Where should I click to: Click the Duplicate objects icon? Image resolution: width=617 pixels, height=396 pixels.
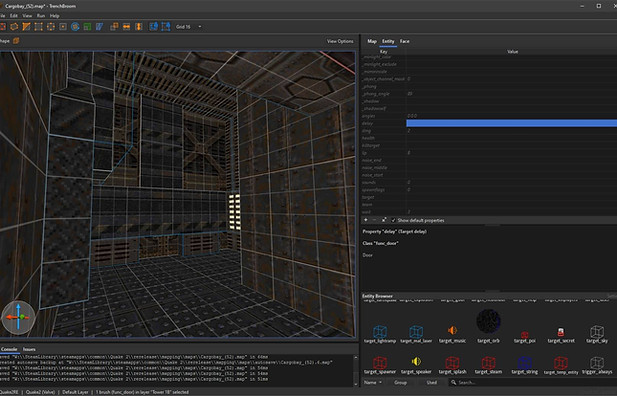tap(114, 27)
